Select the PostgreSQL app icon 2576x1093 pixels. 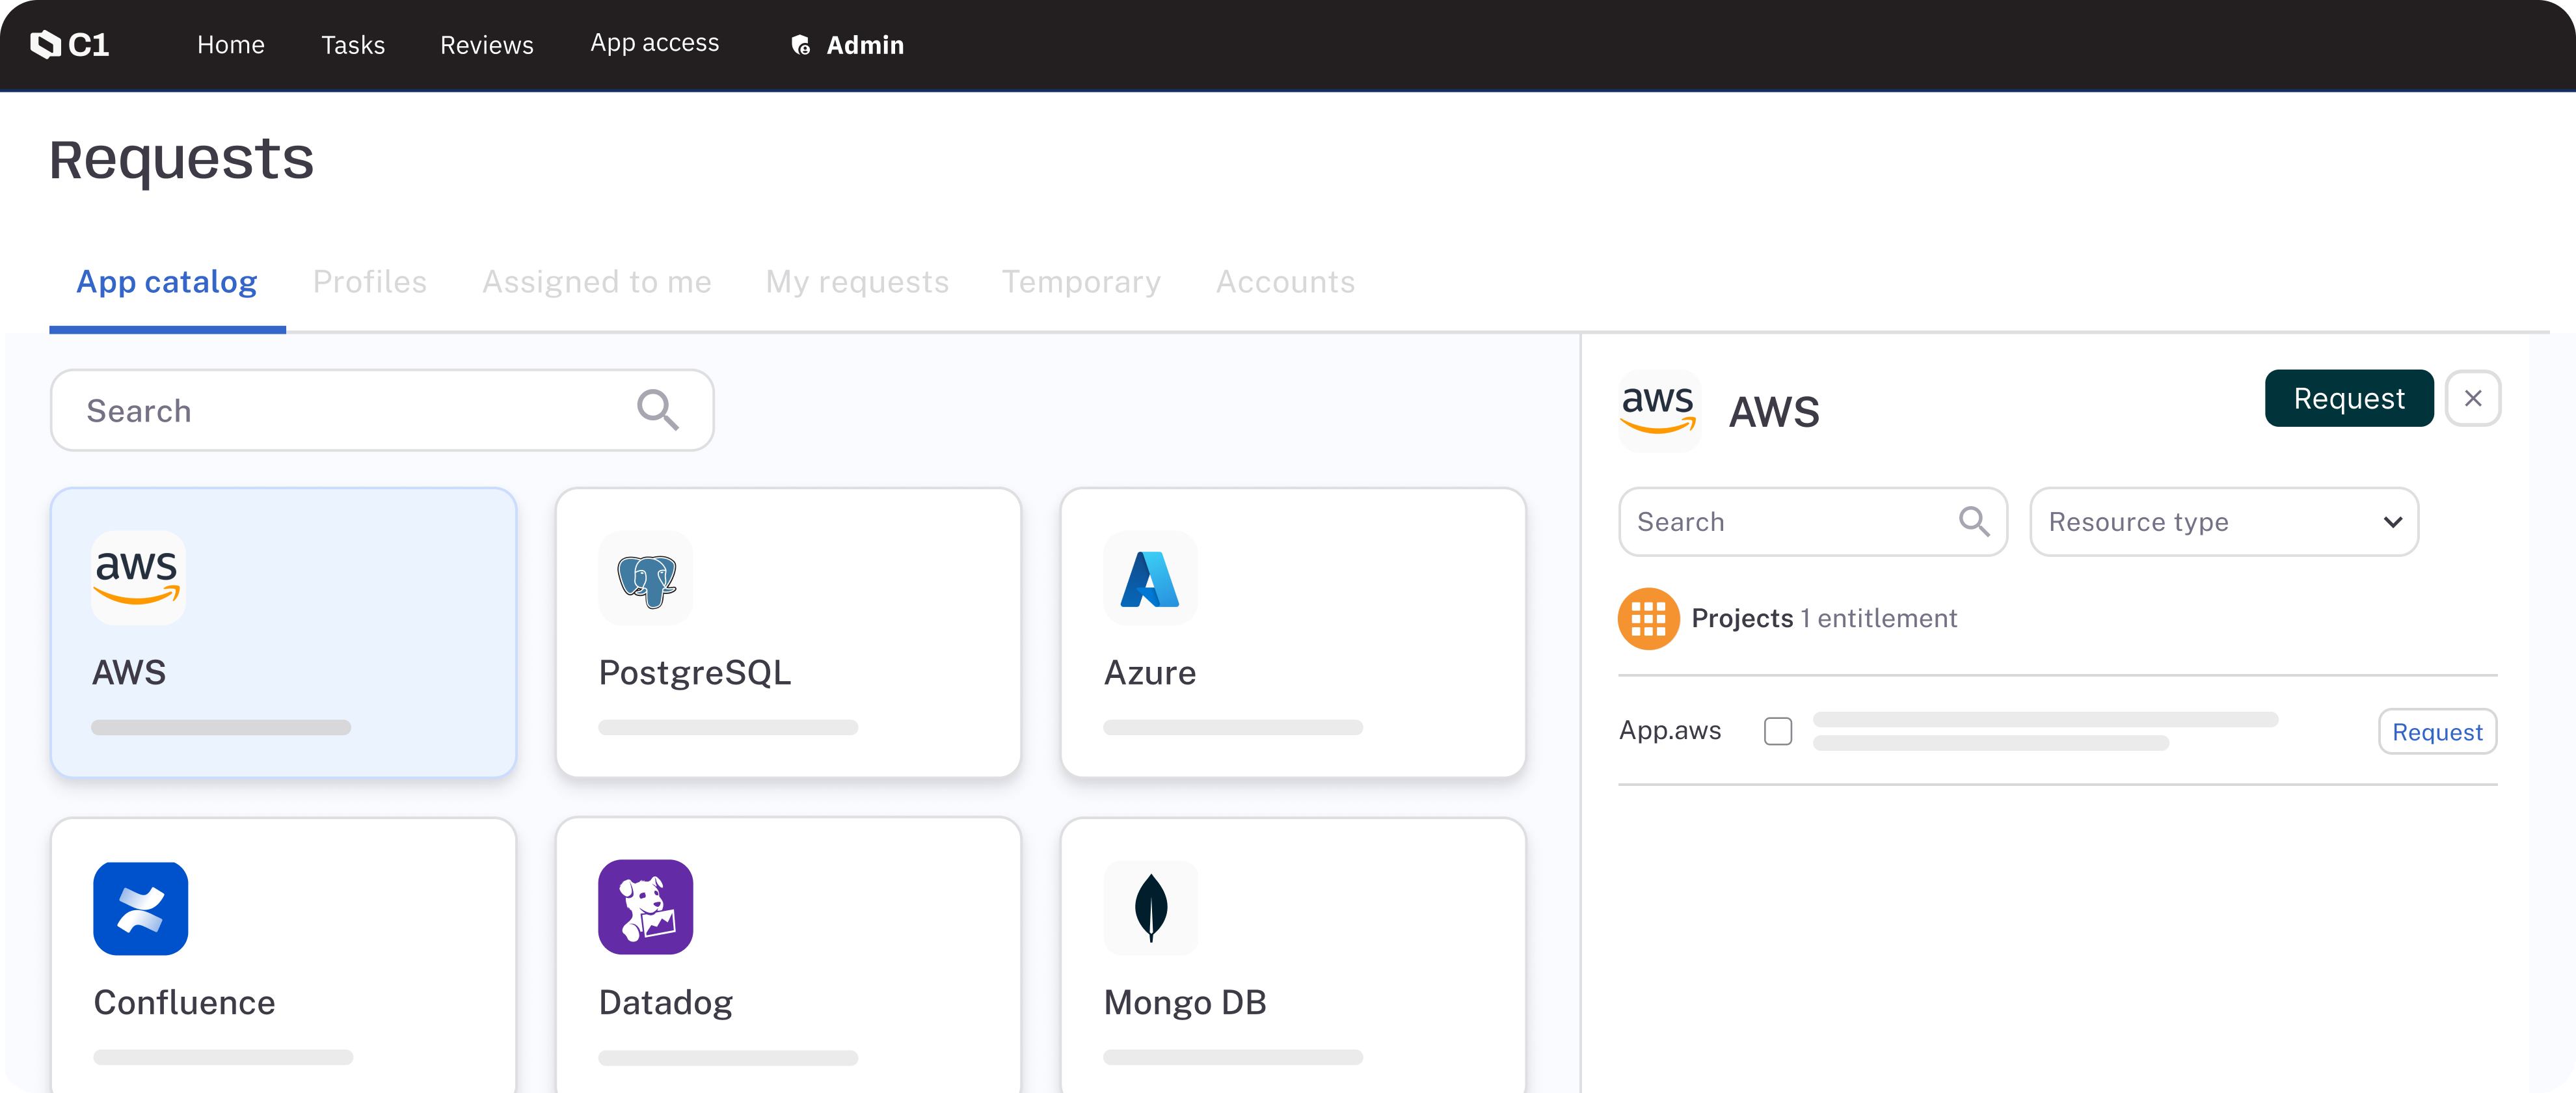tap(645, 578)
